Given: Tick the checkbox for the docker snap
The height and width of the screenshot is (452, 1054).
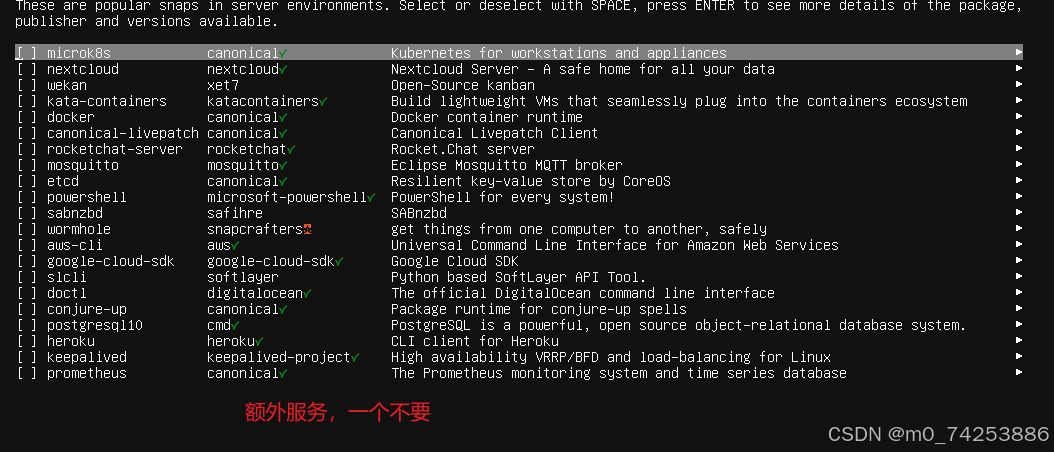Looking at the screenshot, I should (x=27, y=117).
